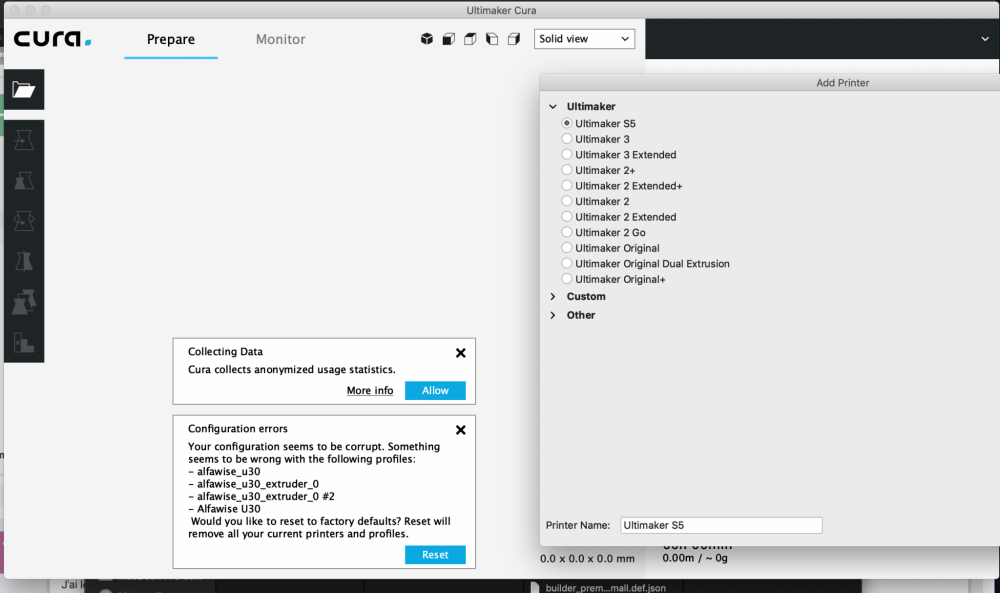Open file with the folder icon
The width and height of the screenshot is (1000, 593).
click(24, 89)
